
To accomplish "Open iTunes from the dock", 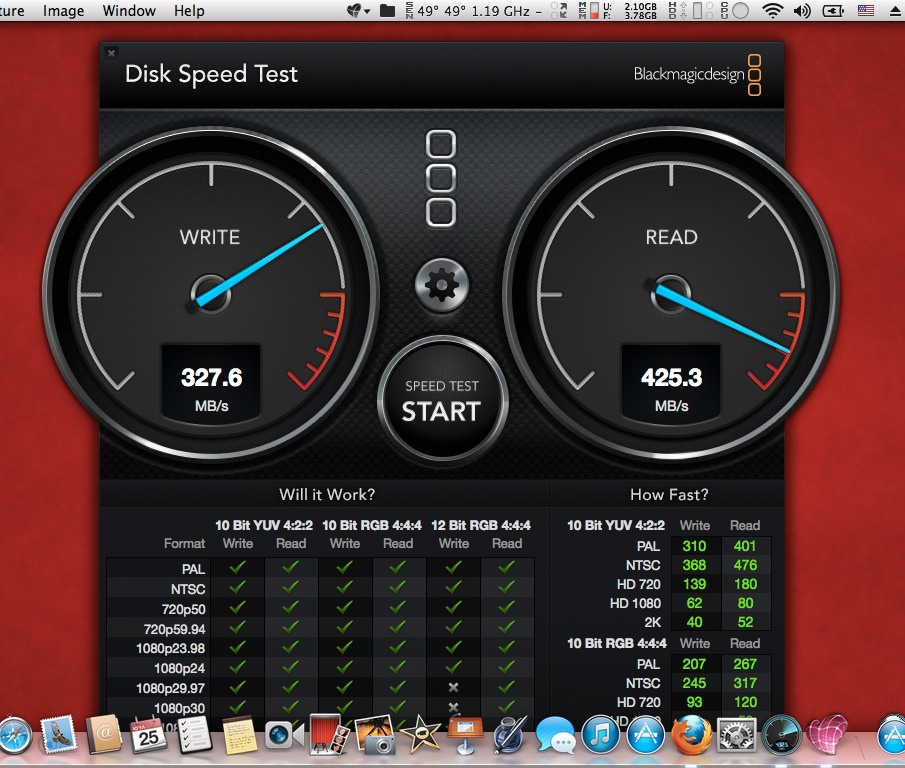I will (600, 735).
